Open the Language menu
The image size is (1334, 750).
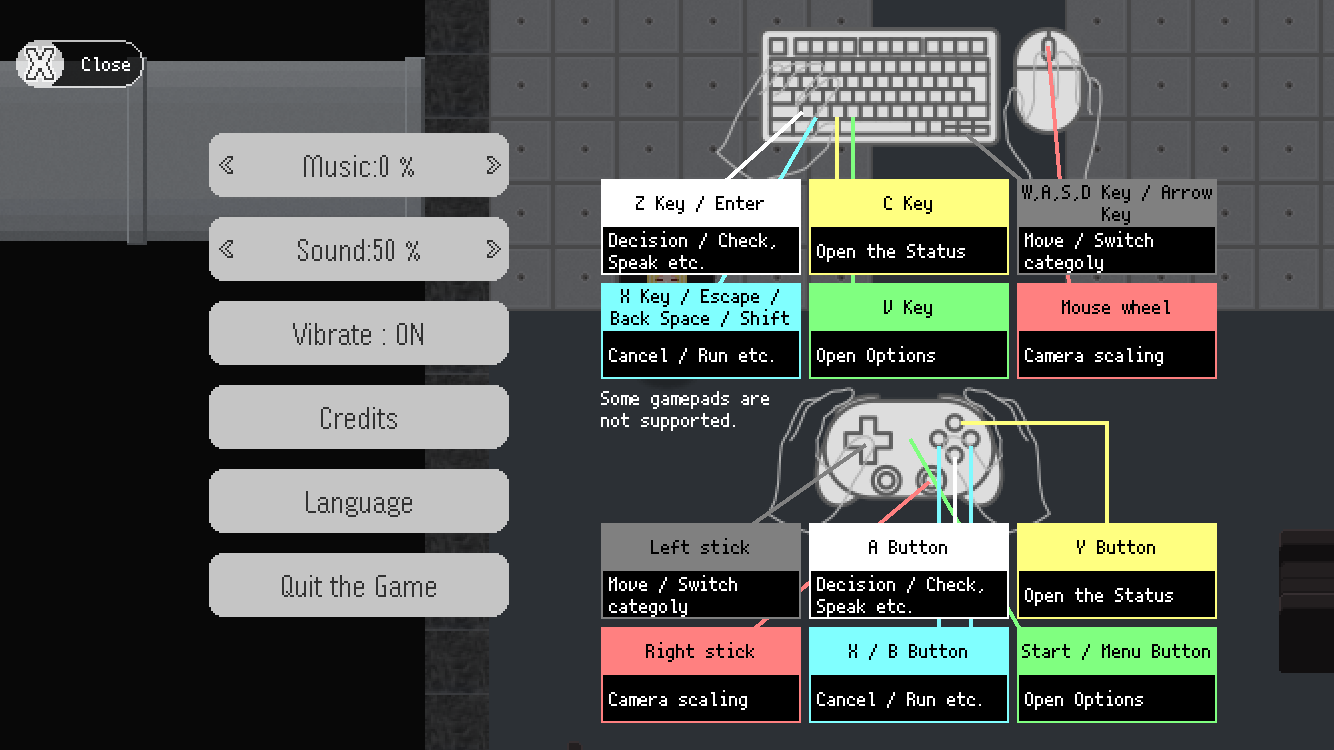click(x=359, y=501)
